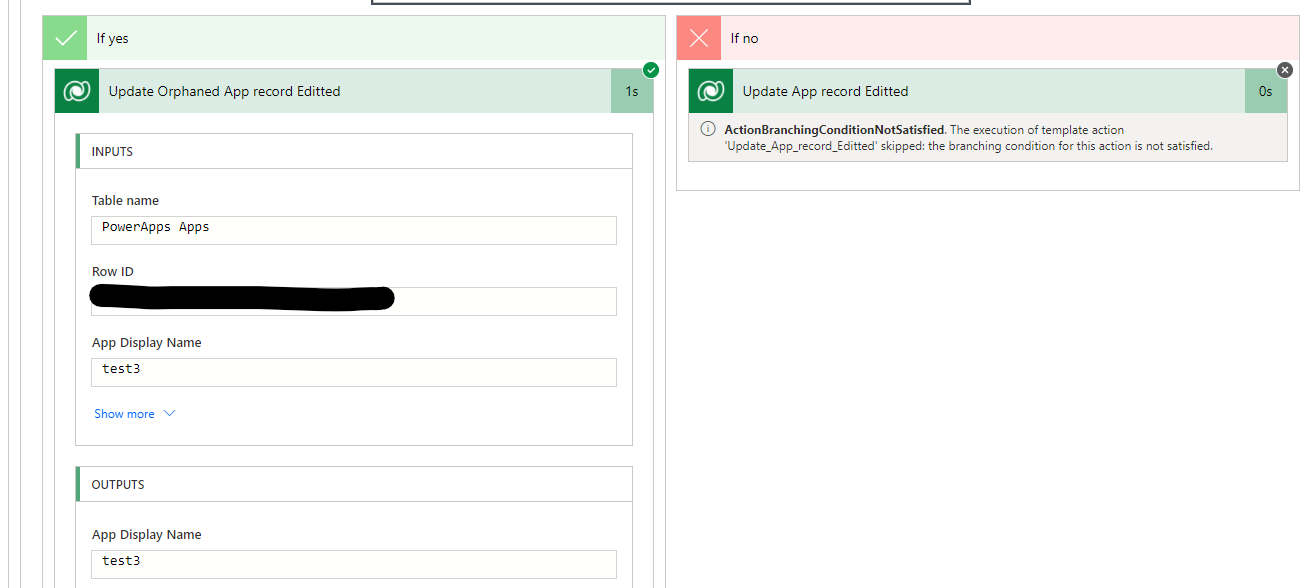Image resolution: width=1308 pixels, height=588 pixels.
Task: Click the green check icon in the If yes header
Action: click(x=65, y=37)
